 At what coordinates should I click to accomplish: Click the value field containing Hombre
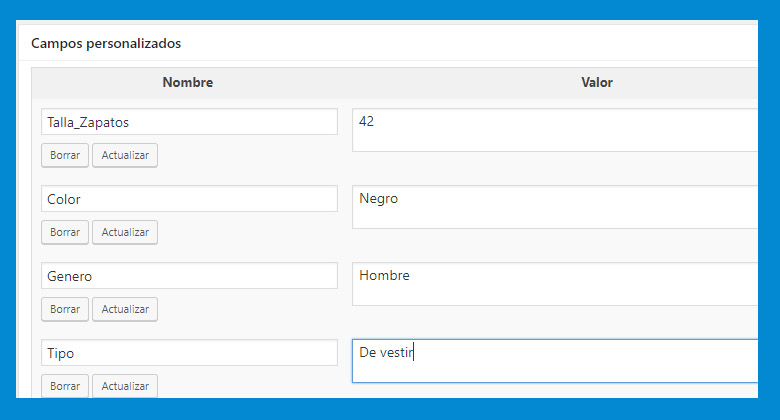pyautogui.click(x=555, y=284)
